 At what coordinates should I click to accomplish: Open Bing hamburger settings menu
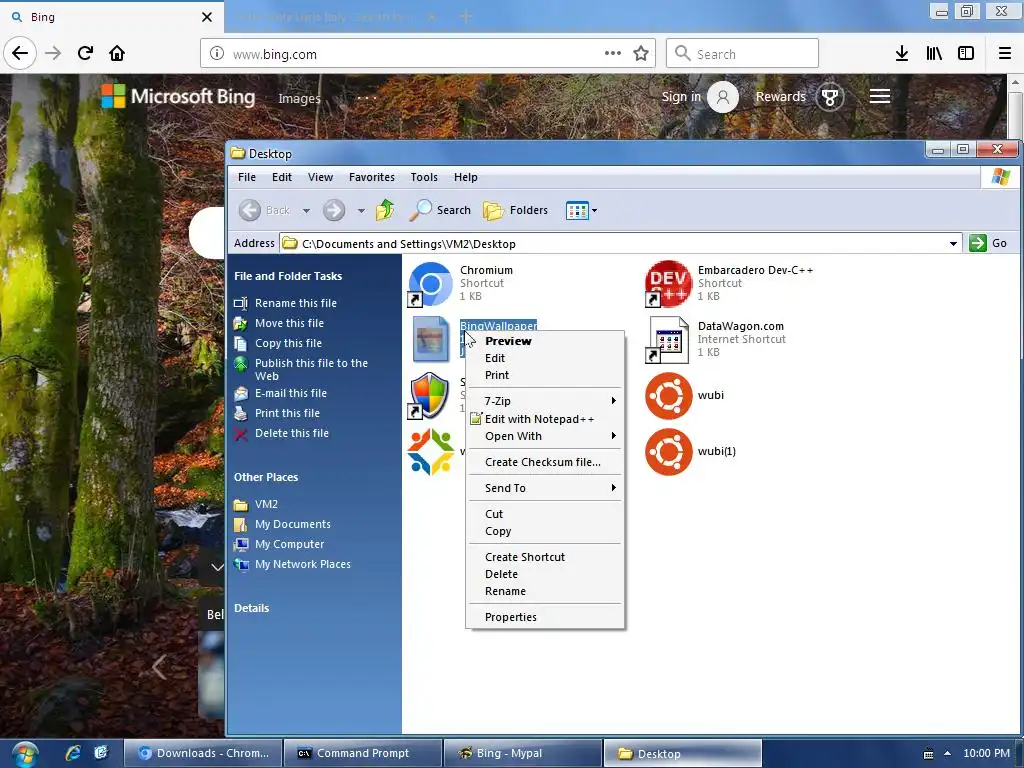[x=880, y=97]
